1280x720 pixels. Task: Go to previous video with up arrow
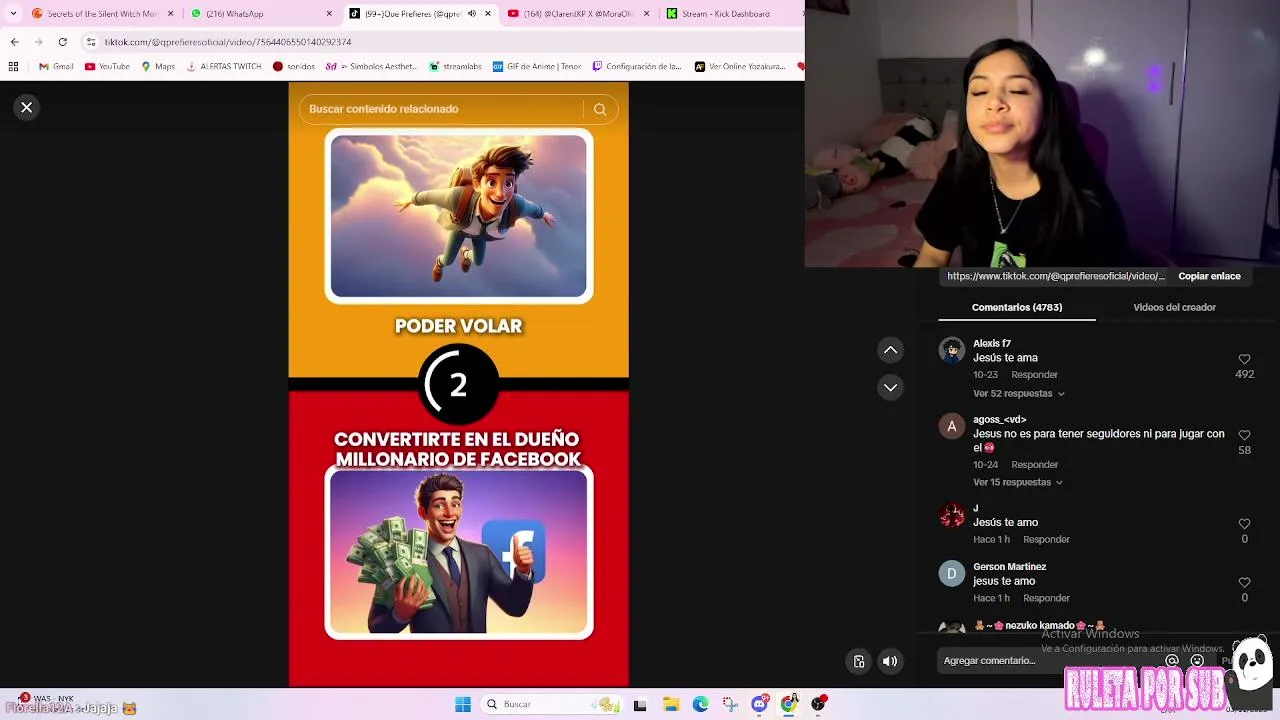coord(890,350)
